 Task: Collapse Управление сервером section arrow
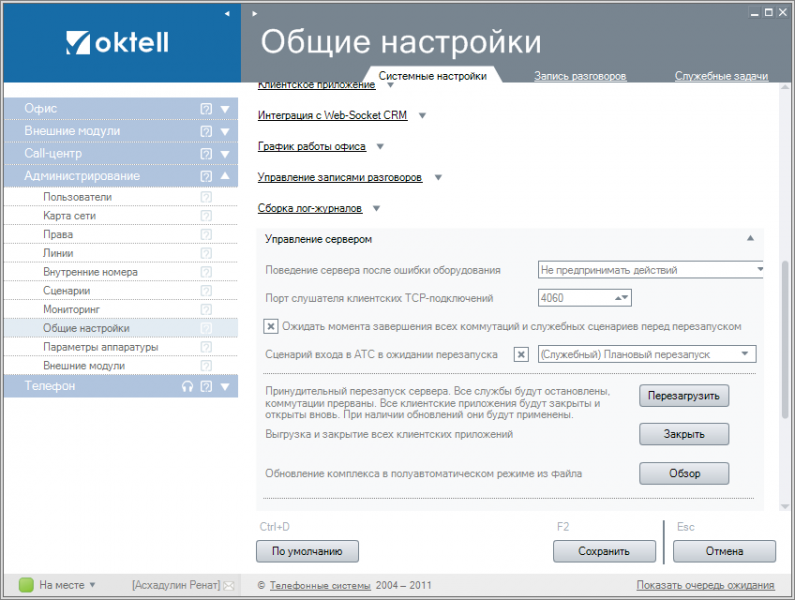(x=750, y=238)
